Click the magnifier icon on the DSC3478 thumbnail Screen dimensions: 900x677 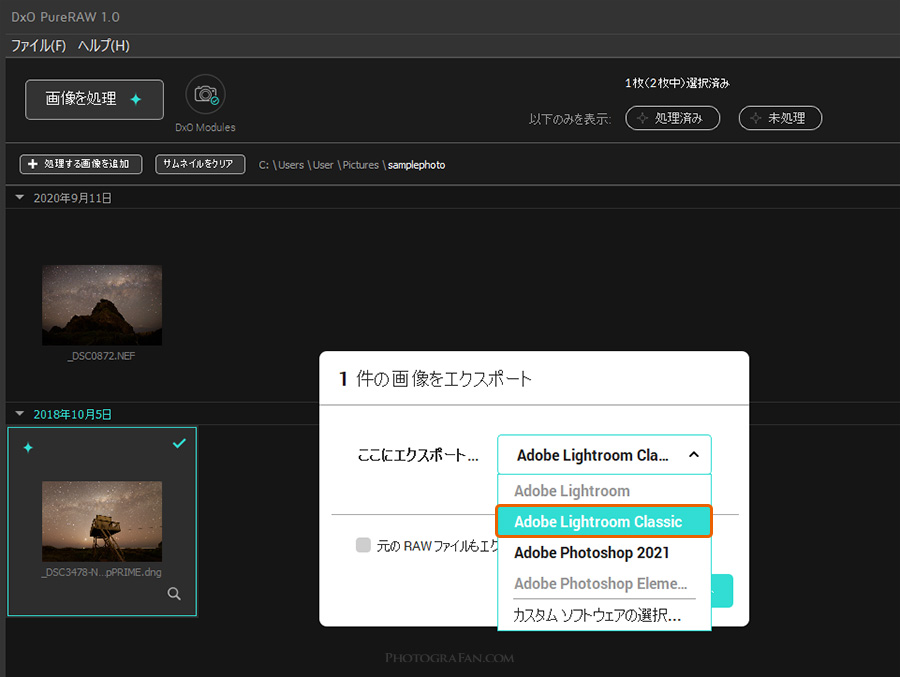click(174, 594)
